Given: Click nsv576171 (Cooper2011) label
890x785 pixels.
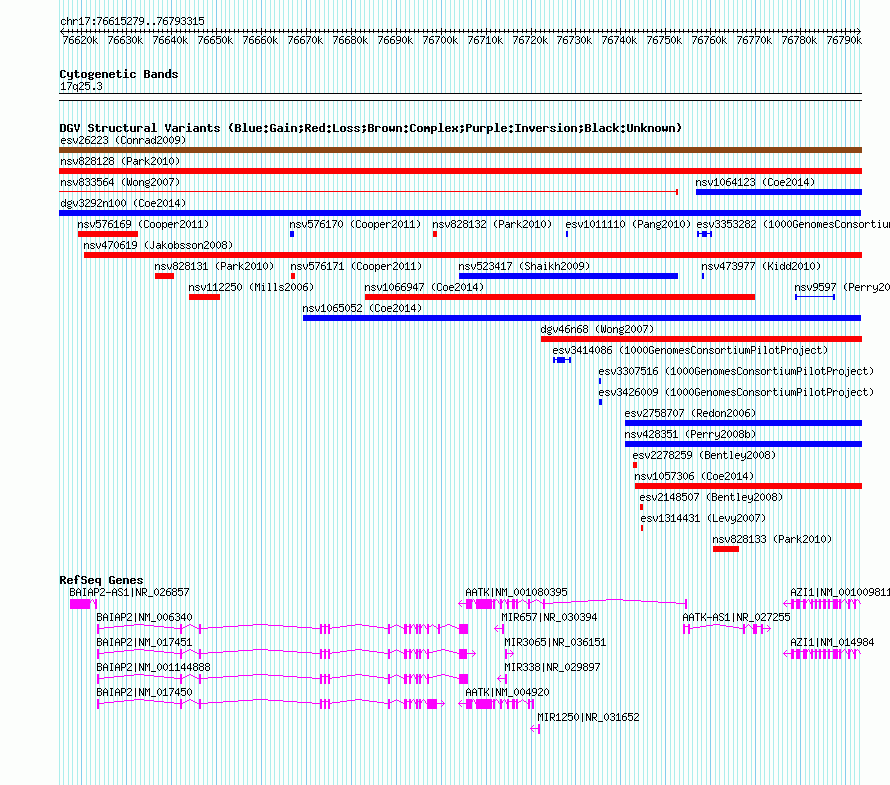Looking at the screenshot, I should (x=356, y=266).
